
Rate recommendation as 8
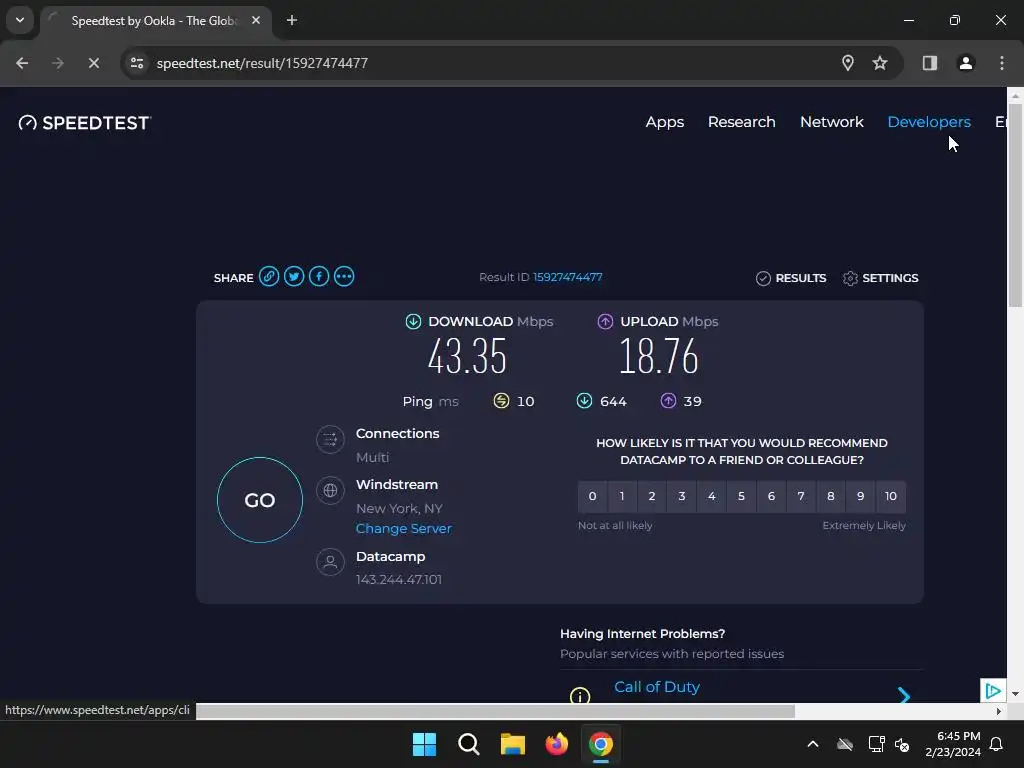831,496
